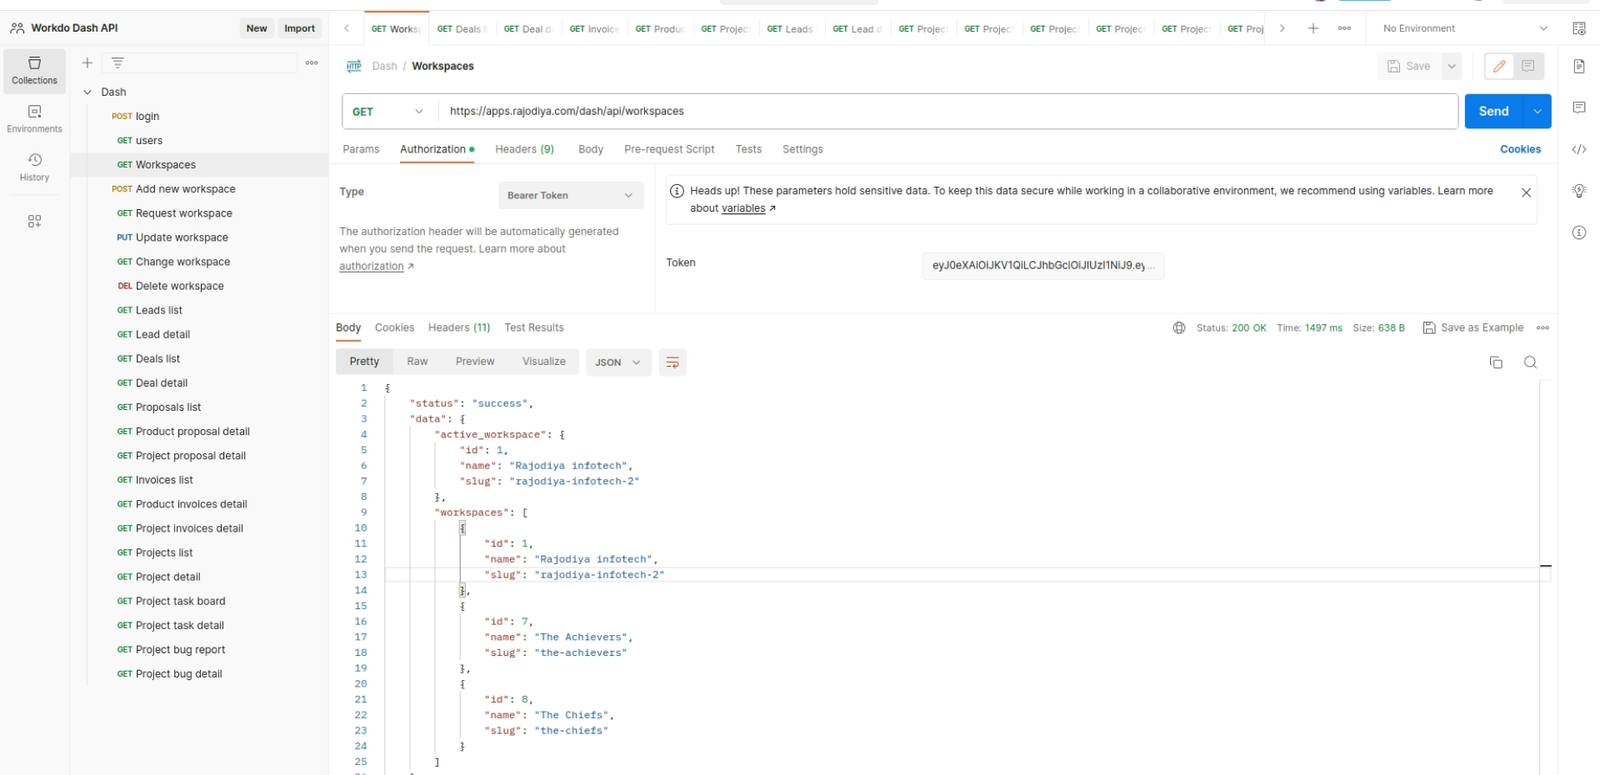Open the Environments sidebar panel
This screenshot has width=1600, height=775.
(x=34, y=118)
